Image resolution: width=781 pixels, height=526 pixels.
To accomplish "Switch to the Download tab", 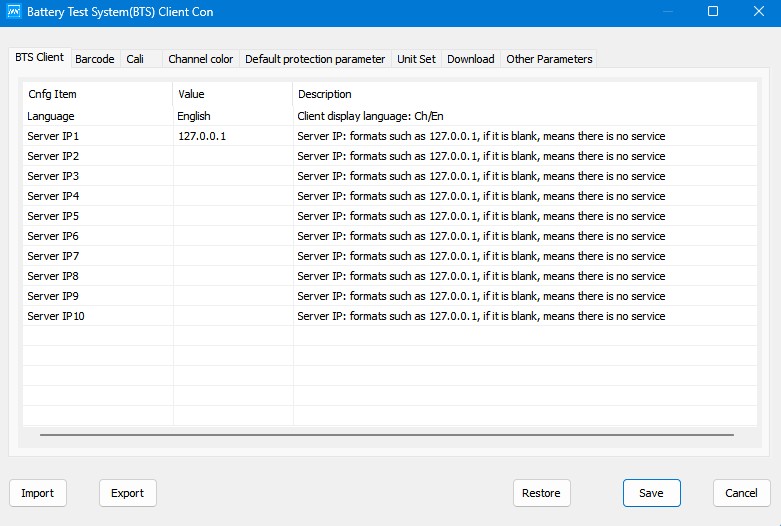I will pos(471,59).
